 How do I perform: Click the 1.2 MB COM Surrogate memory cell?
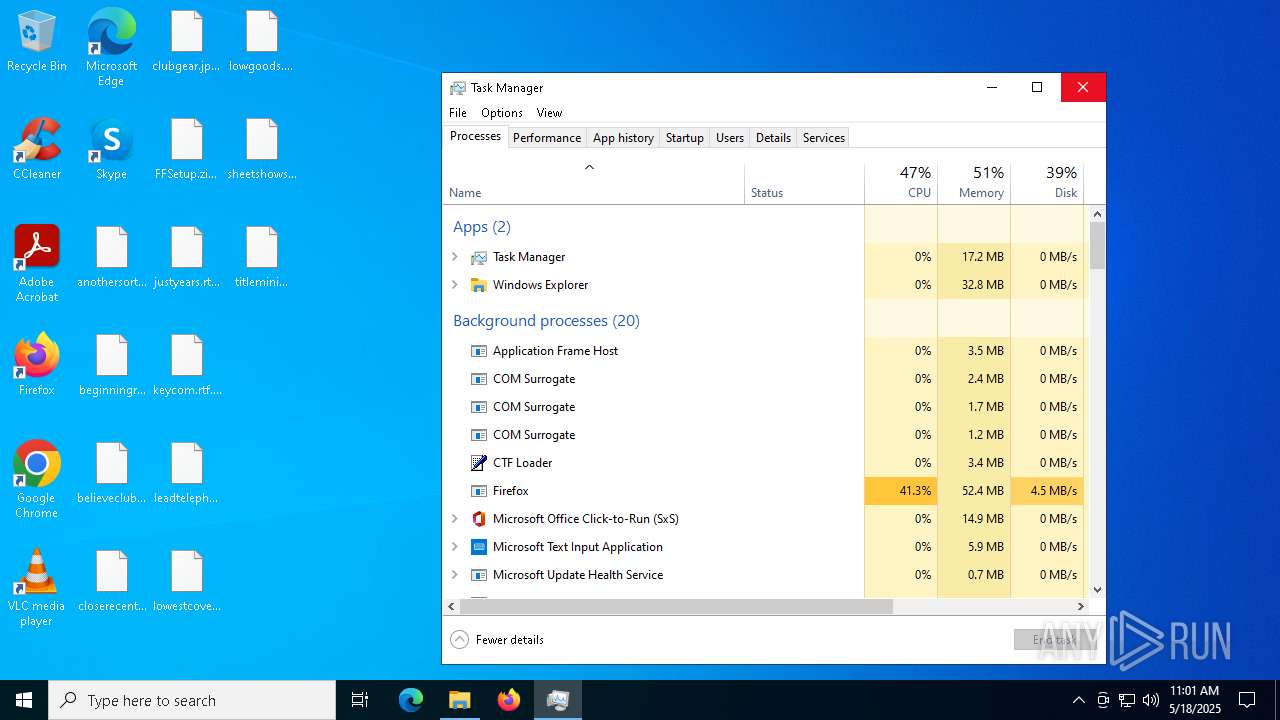tap(974, 435)
